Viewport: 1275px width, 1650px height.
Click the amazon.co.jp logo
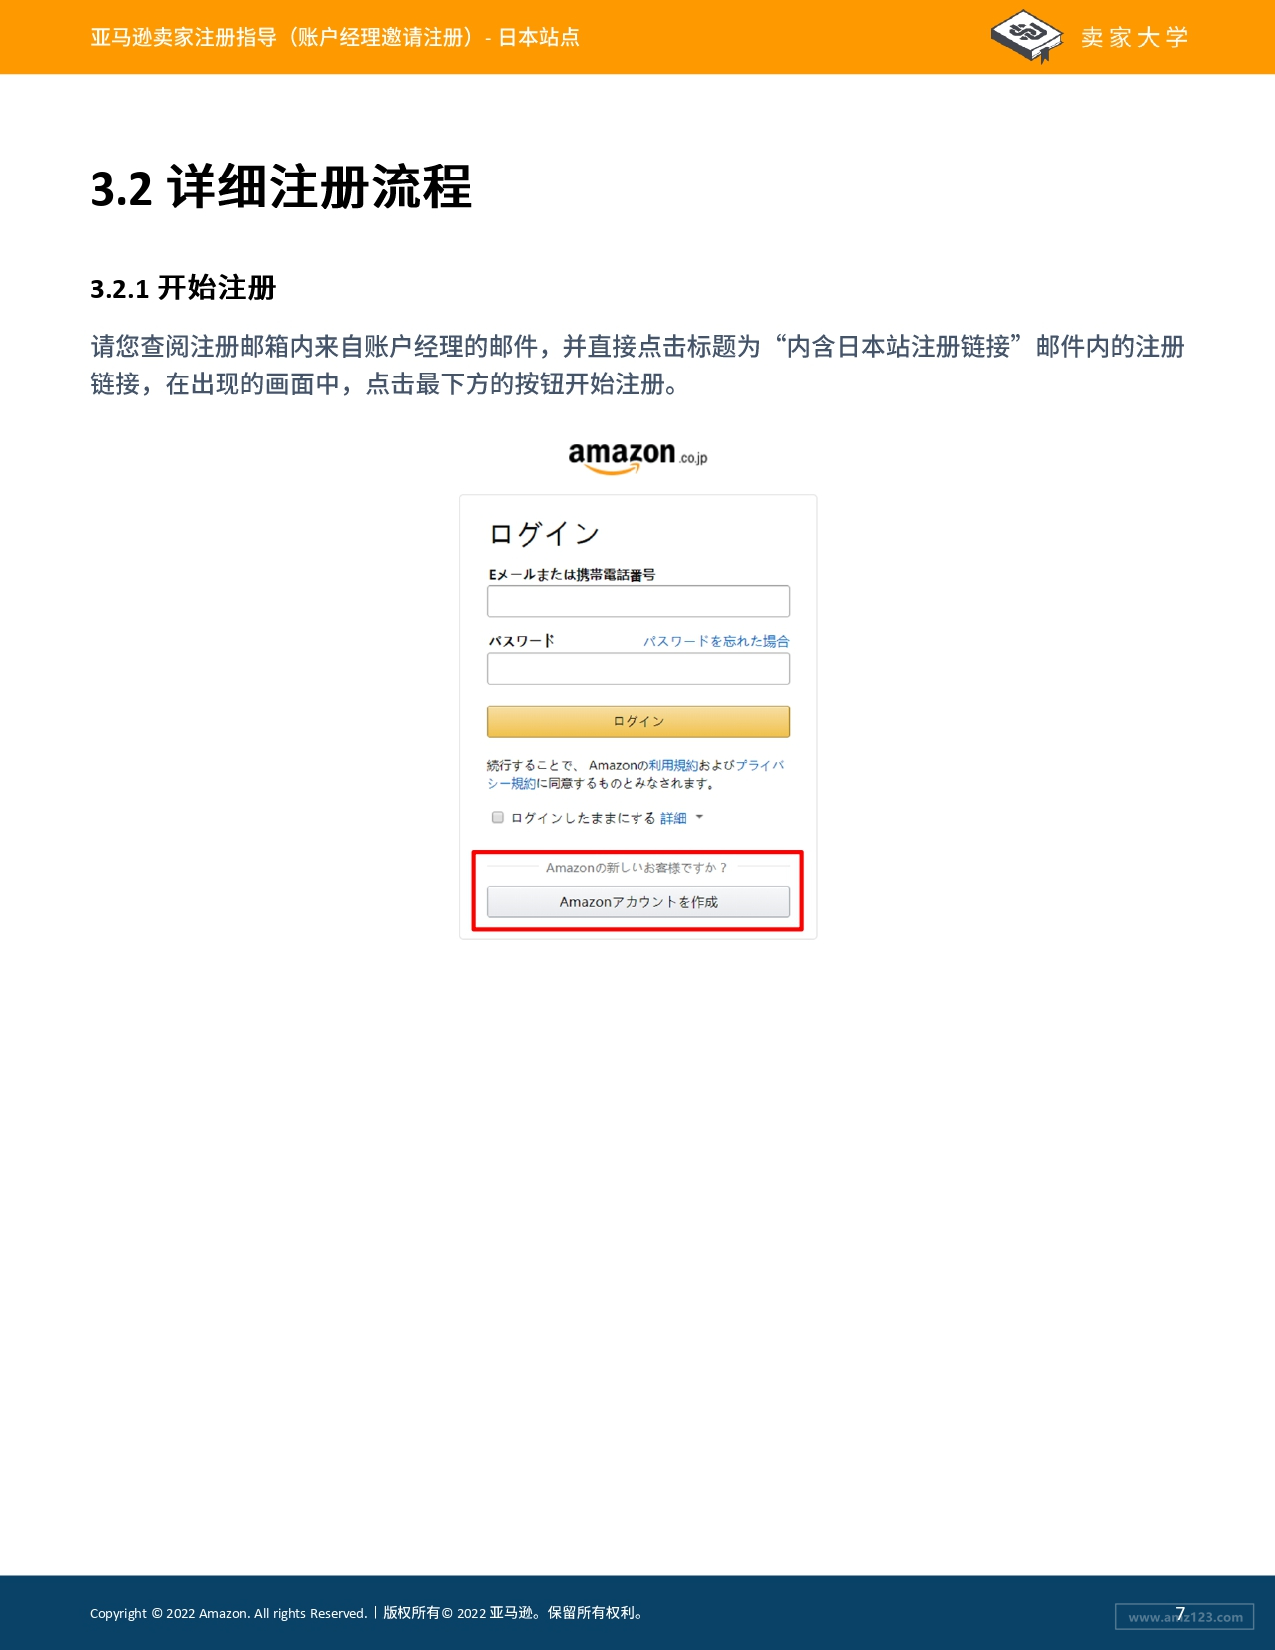[638, 457]
